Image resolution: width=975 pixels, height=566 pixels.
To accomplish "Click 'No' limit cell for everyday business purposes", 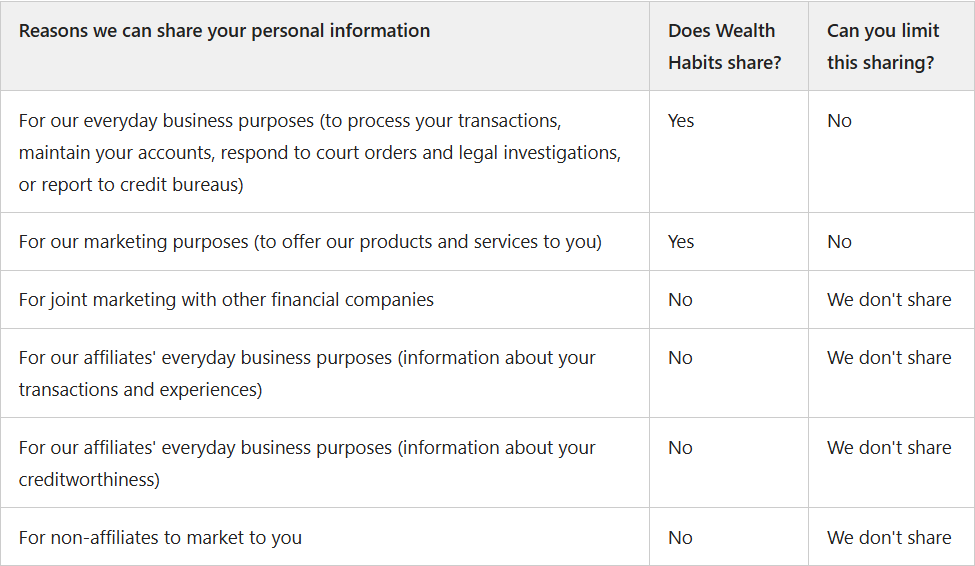I will click(x=839, y=121).
